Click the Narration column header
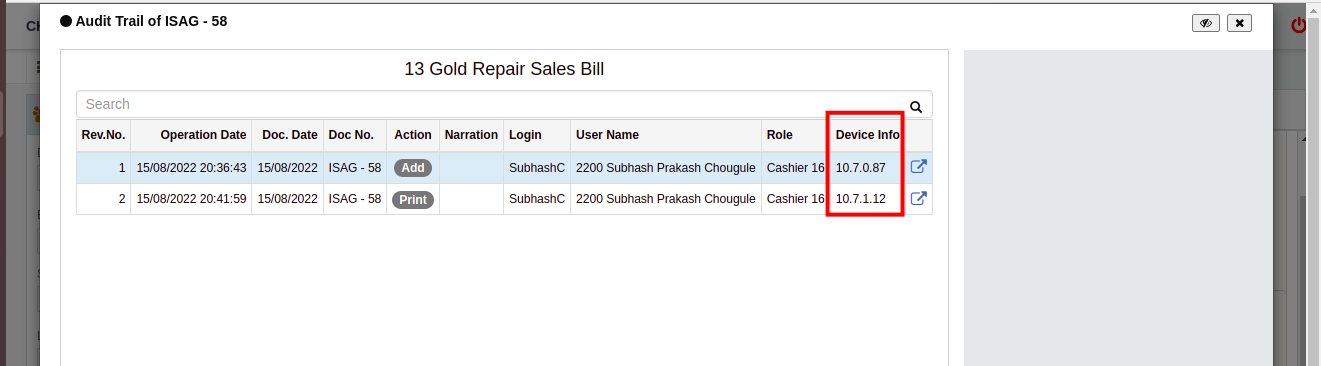 coord(471,135)
